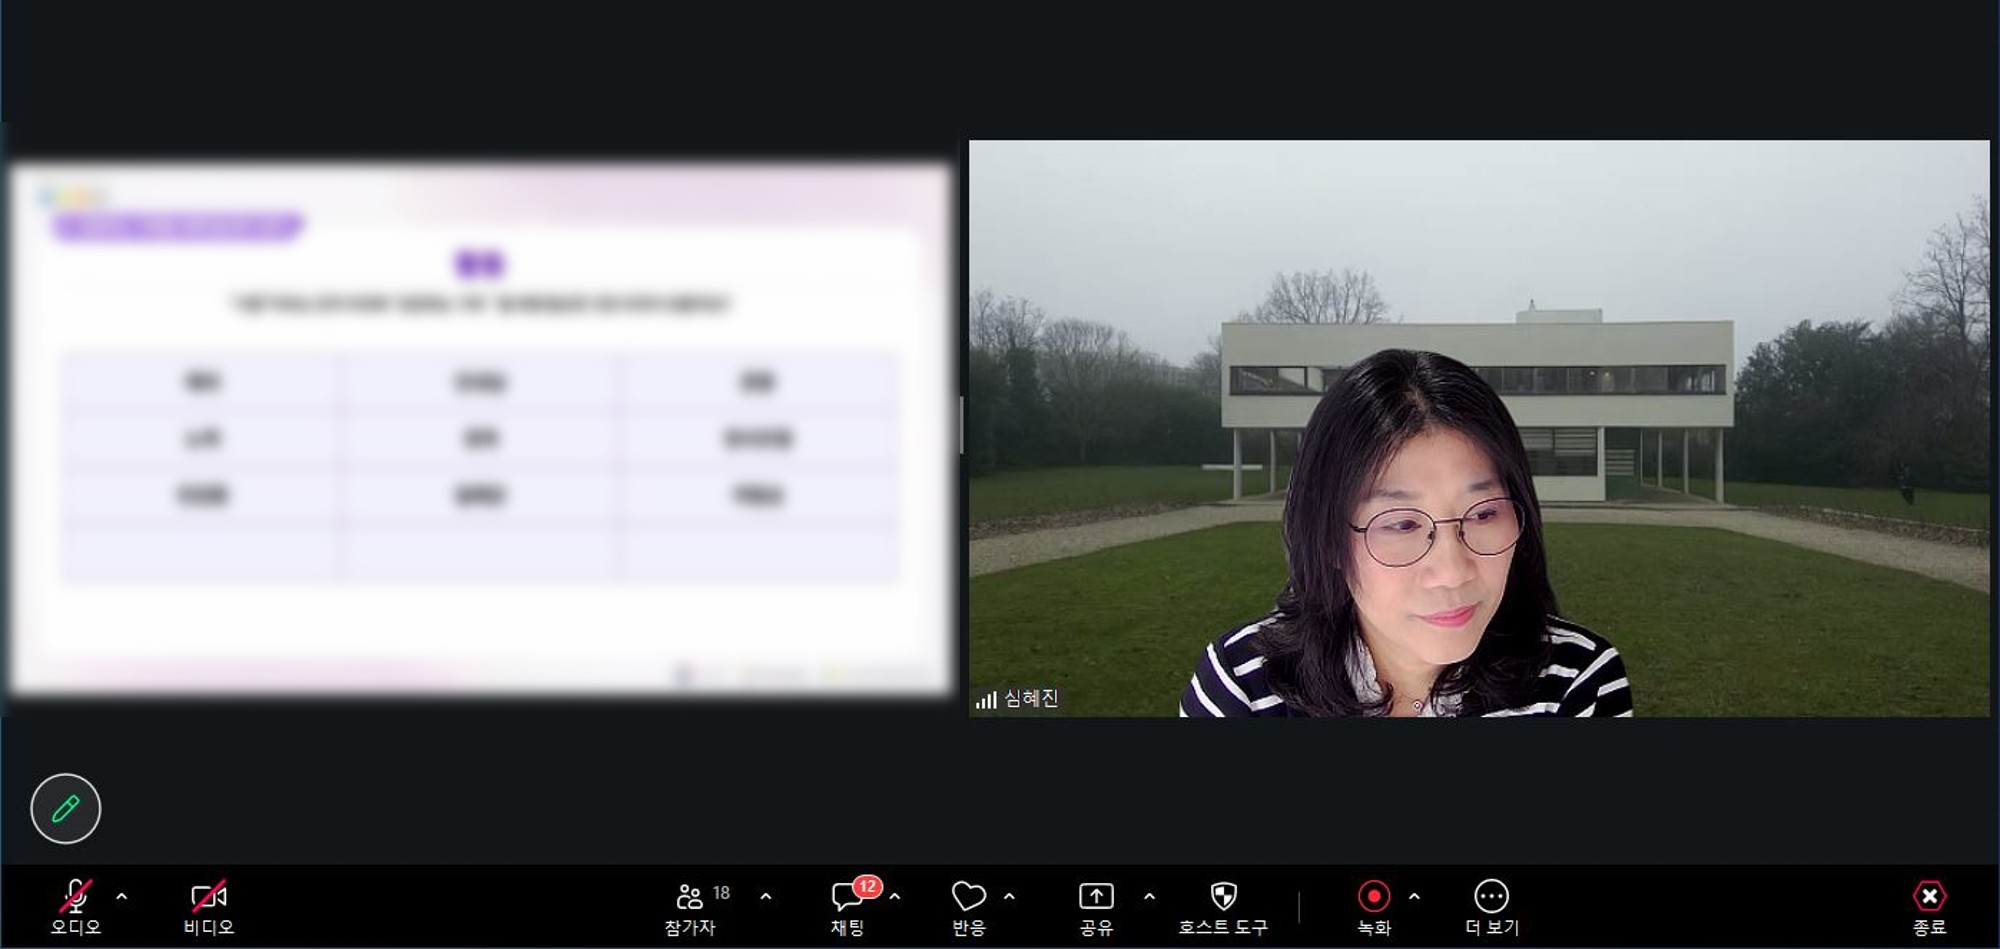Open the 참가자 participants panel

coord(690,906)
